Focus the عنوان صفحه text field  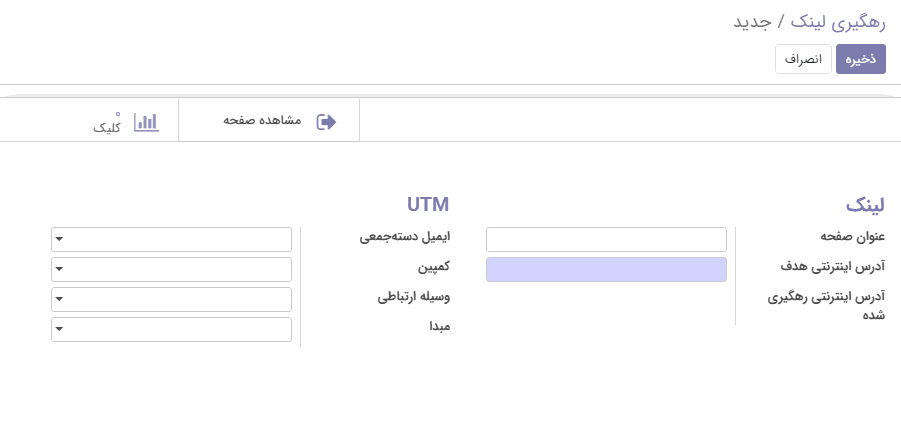coord(606,239)
